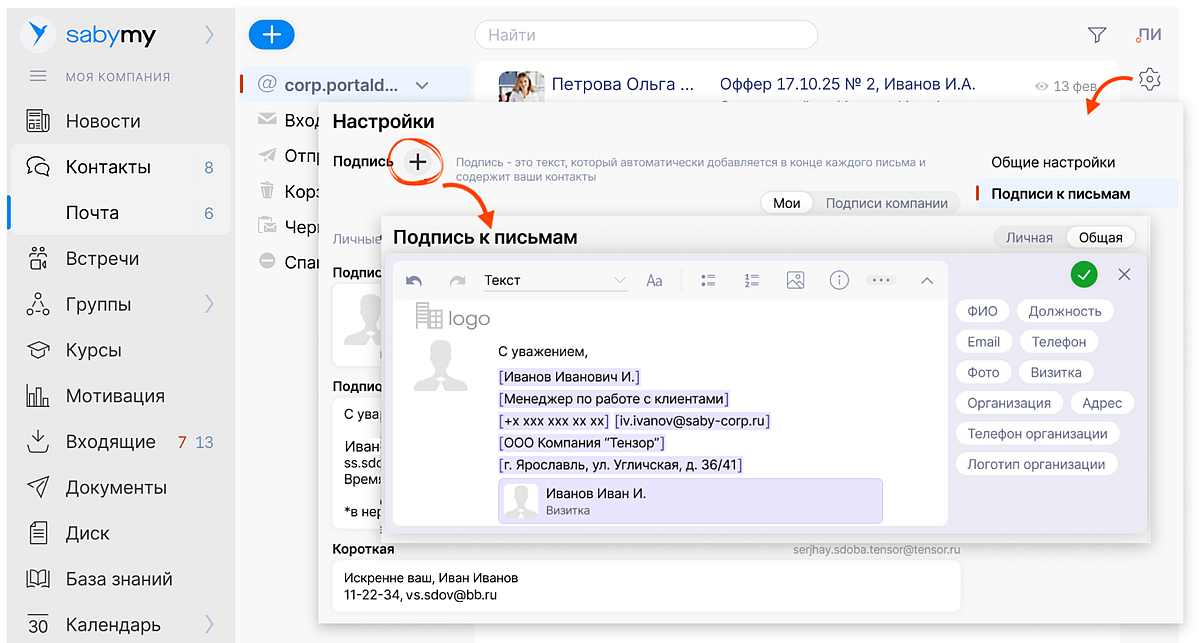The height and width of the screenshot is (643, 1200).
Task: Click the Найти search field
Action: click(x=645, y=35)
